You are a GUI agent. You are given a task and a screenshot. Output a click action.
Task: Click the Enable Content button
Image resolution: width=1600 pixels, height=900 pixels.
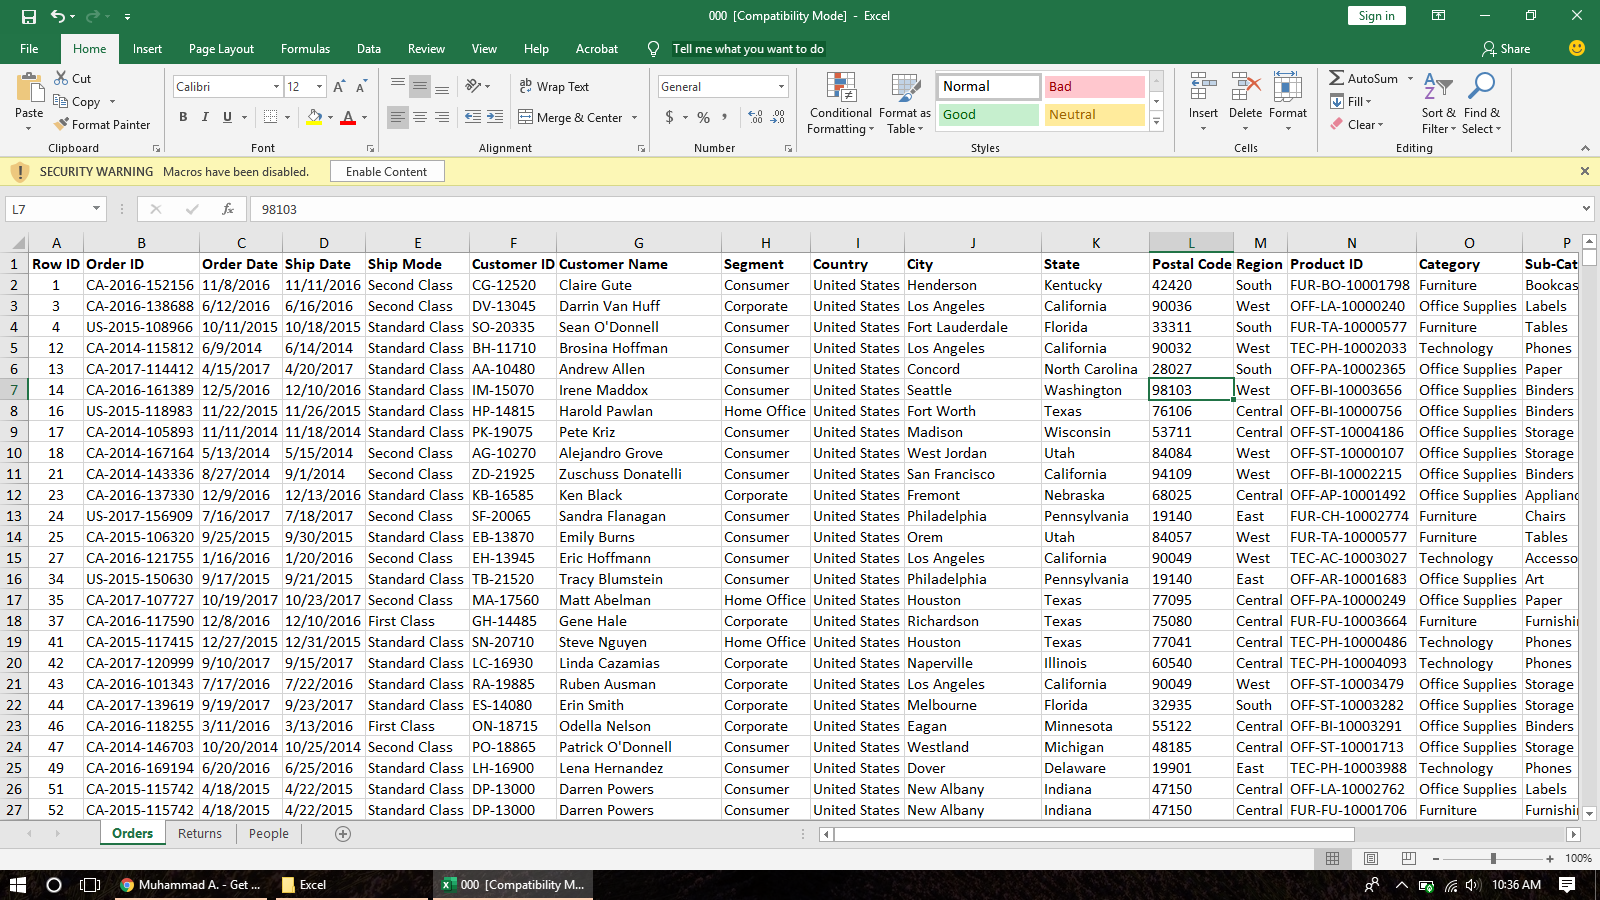click(x=387, y=171)
